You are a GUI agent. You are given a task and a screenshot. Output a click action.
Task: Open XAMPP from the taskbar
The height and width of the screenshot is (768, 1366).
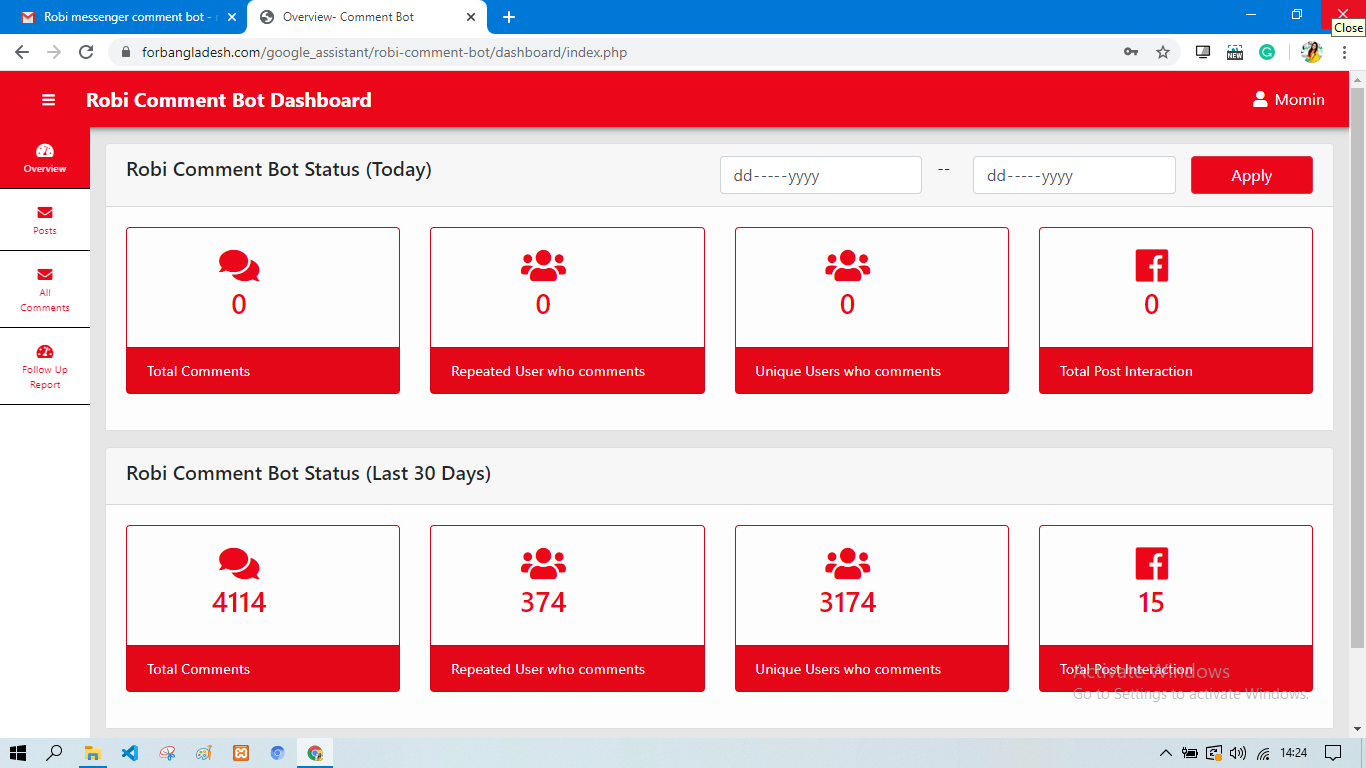(x=241, y=753)
